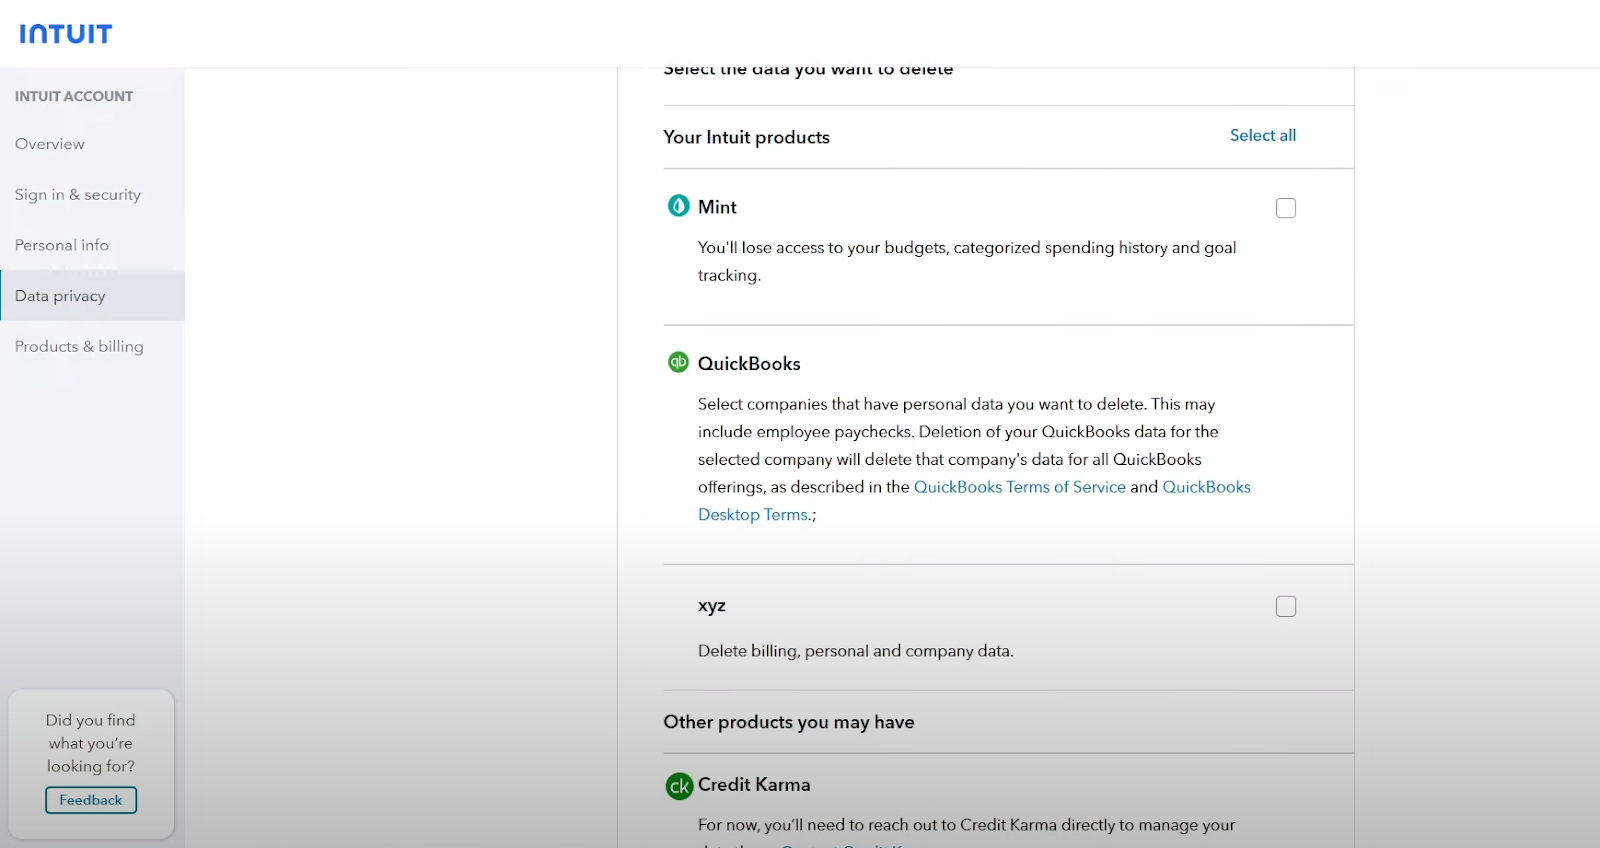1600x848 pixels.
Task: Click 'Other products you may have' heading
Action: [x=789, y=722]
